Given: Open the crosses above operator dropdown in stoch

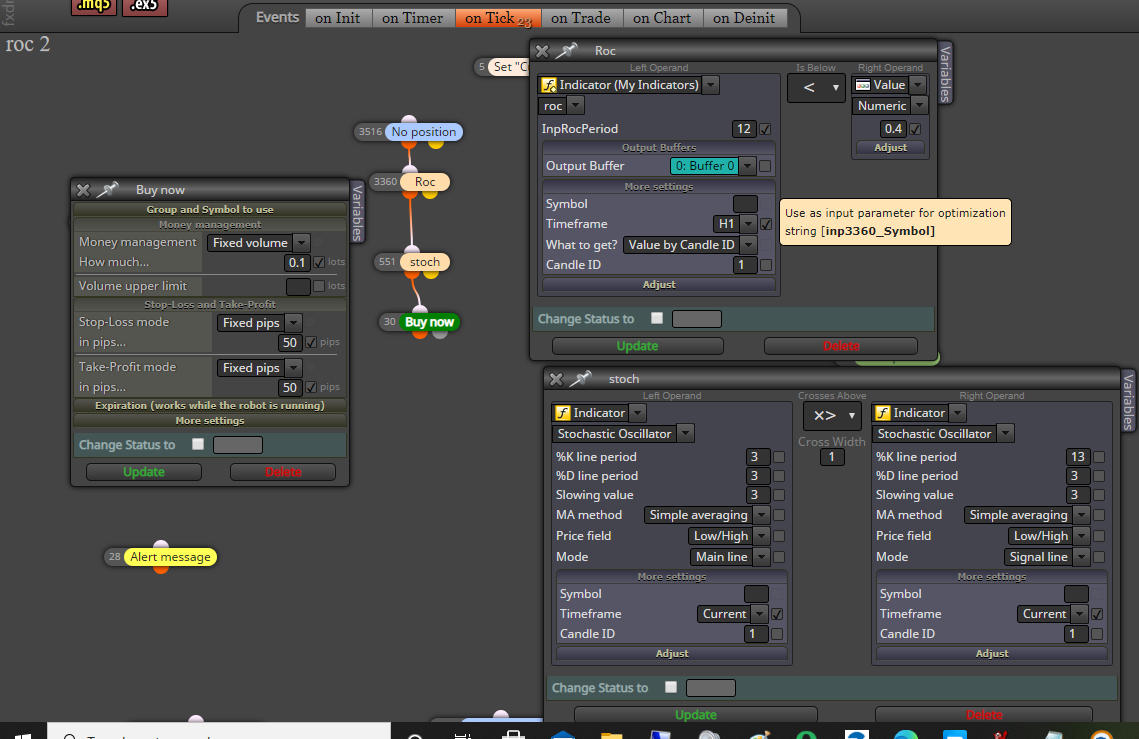Looking at the screenshot, I should click(832, 416).
